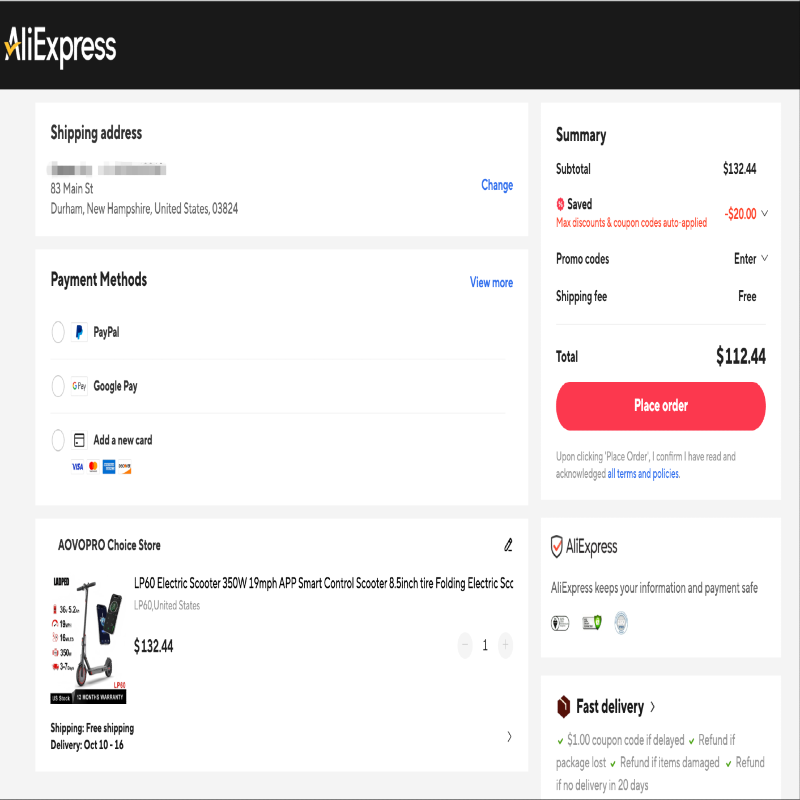Image resolution: width=800 pixels, height=800 pixels.
Task: Click the edit pencil icon for AOVOPRO store
Action: click(508, 545)
